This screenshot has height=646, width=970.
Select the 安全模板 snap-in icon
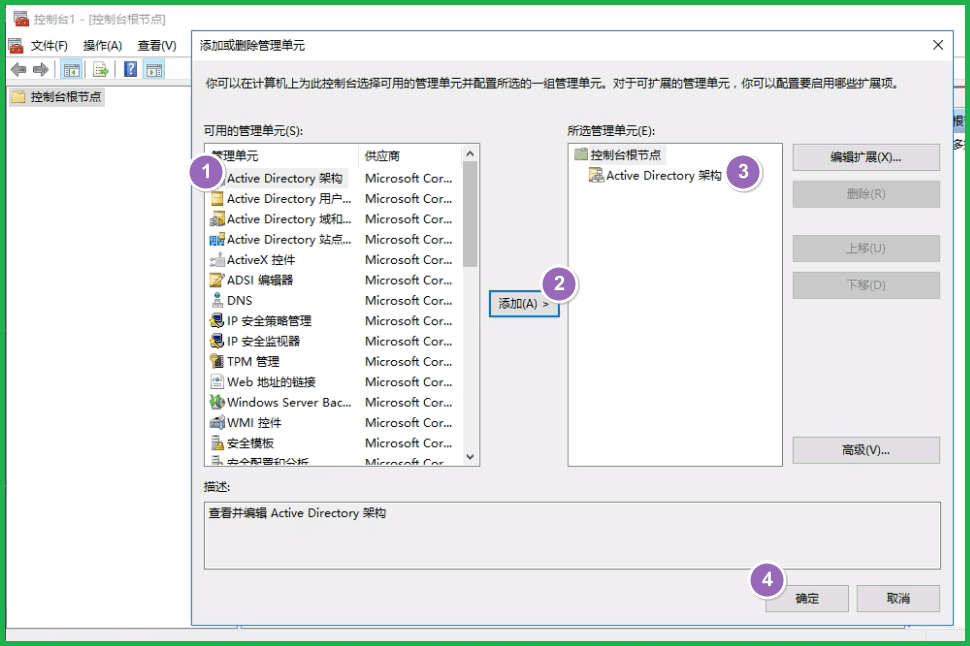pyautogui.click(x=217, y=443)
